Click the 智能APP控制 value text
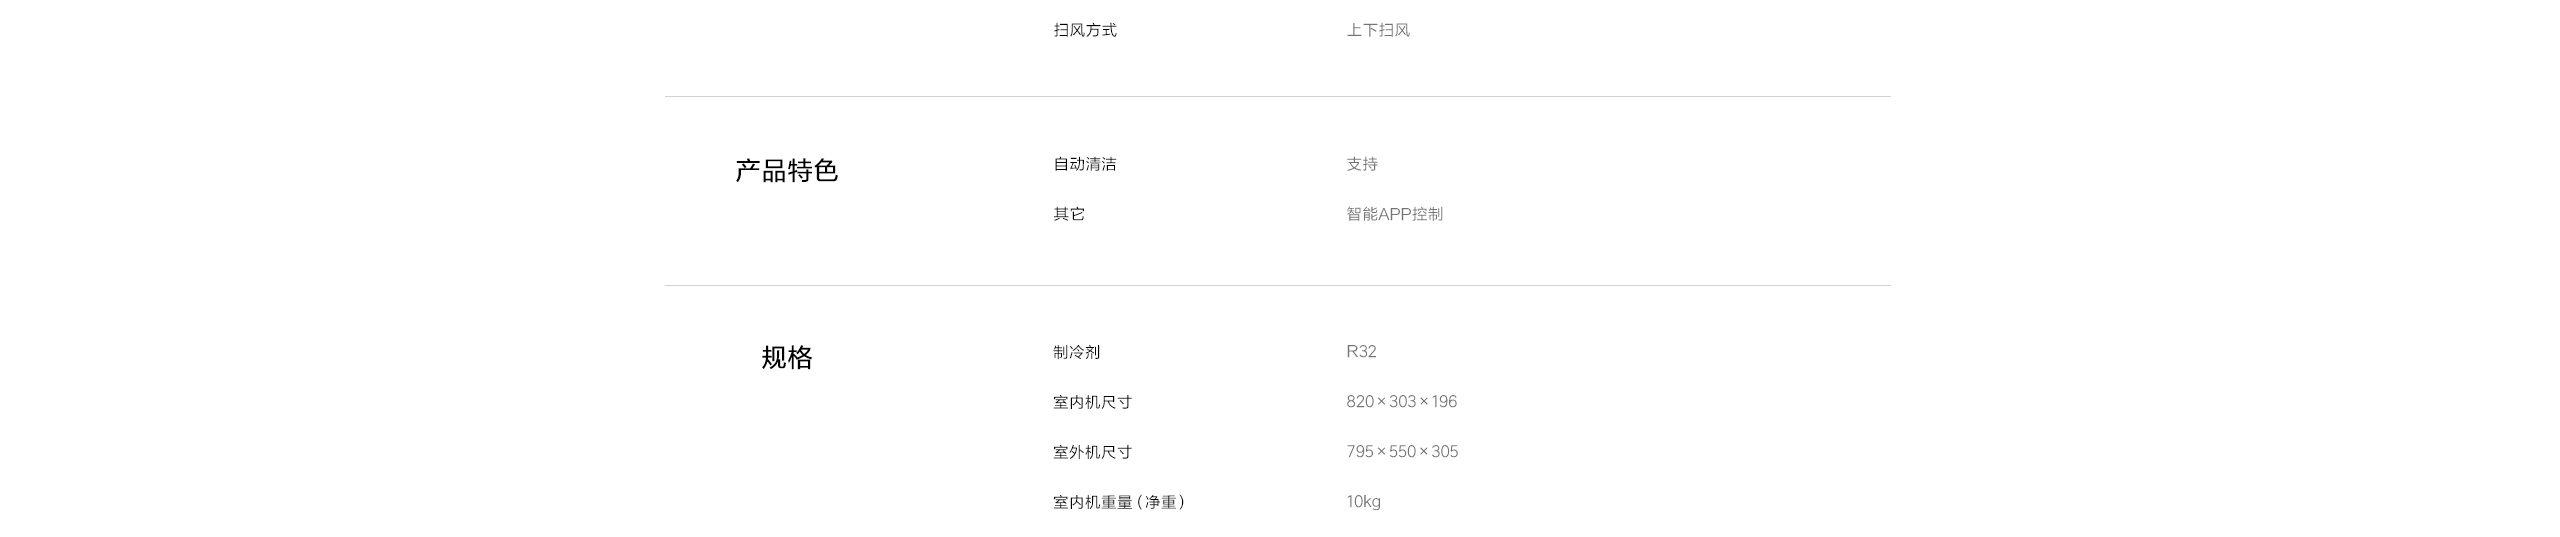 point(1394,214)
